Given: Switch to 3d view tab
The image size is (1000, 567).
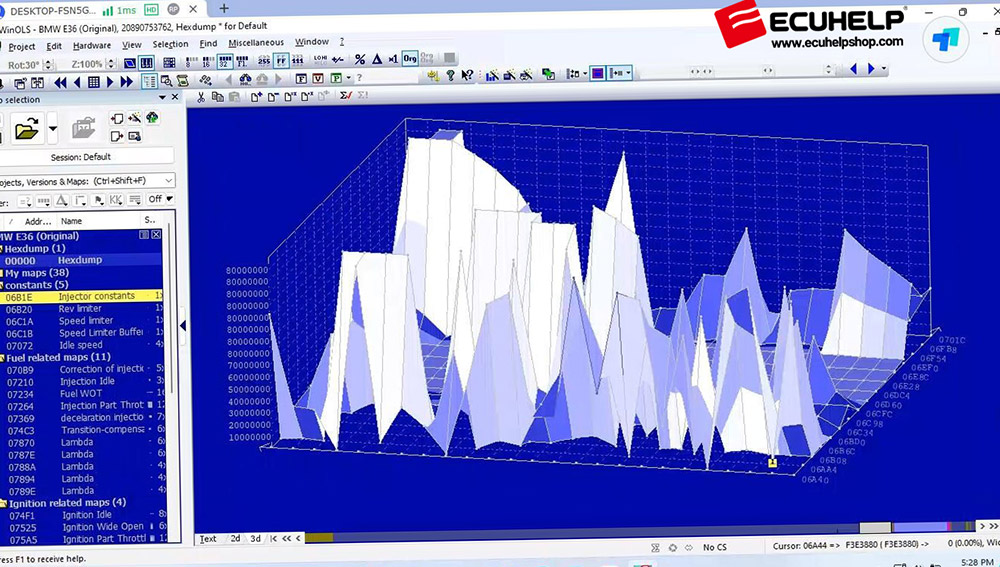Looking at the screenshot, I should 255,538.
